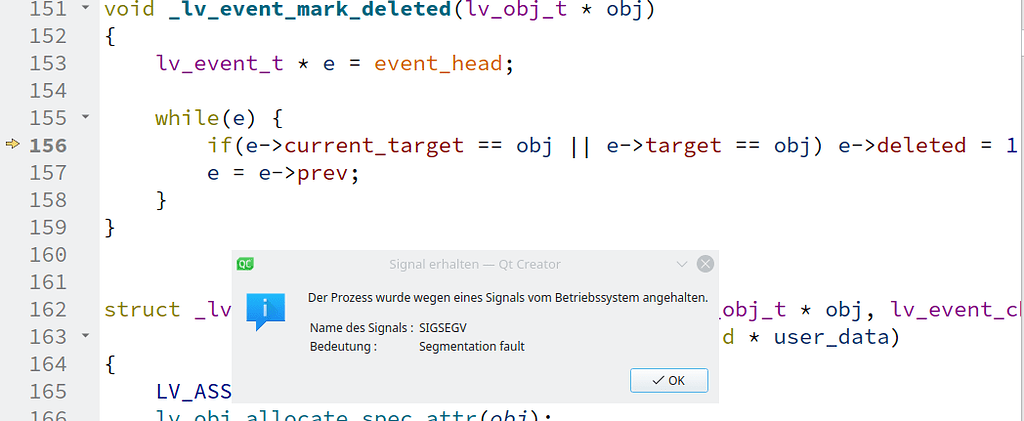Screen dimensions: 1024x421
Task: Click the 'Segmentation fault' meaning text
Action: (472, 347)
